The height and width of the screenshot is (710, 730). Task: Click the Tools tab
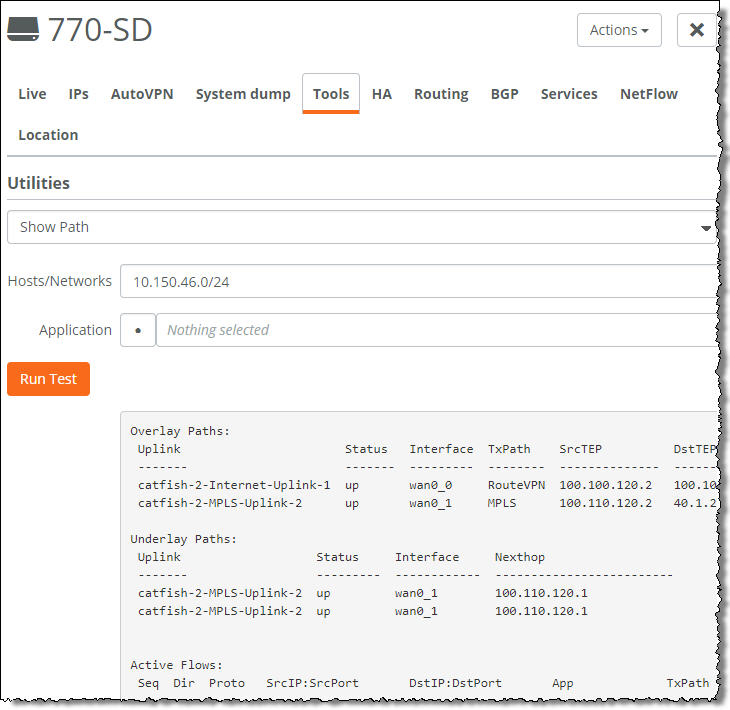(331, 94)
